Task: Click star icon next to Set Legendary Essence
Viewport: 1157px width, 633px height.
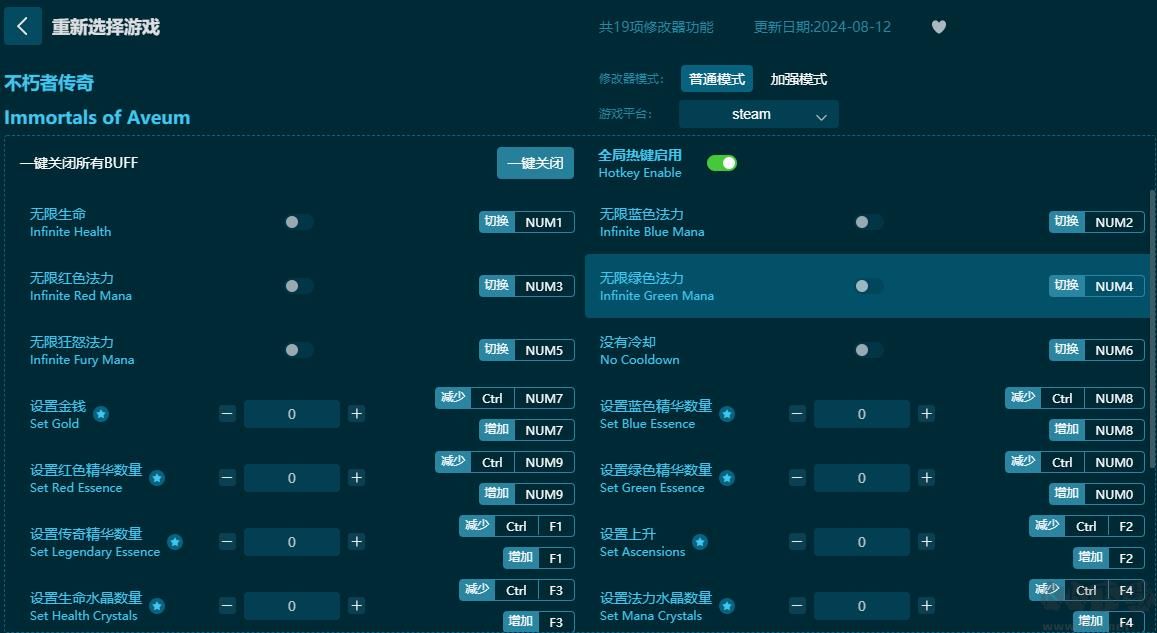Action: tap(175, 542)
